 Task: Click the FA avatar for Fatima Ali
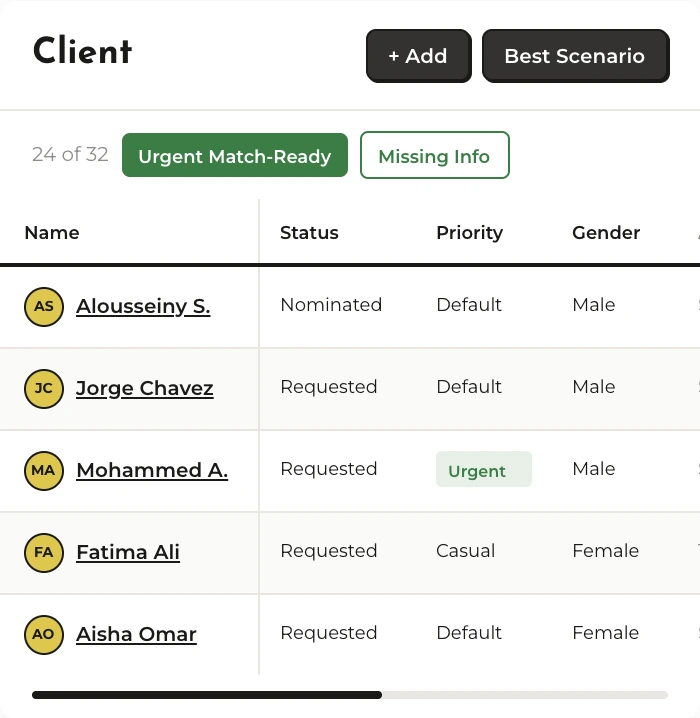pyautogui.click(x=44, y=552)
